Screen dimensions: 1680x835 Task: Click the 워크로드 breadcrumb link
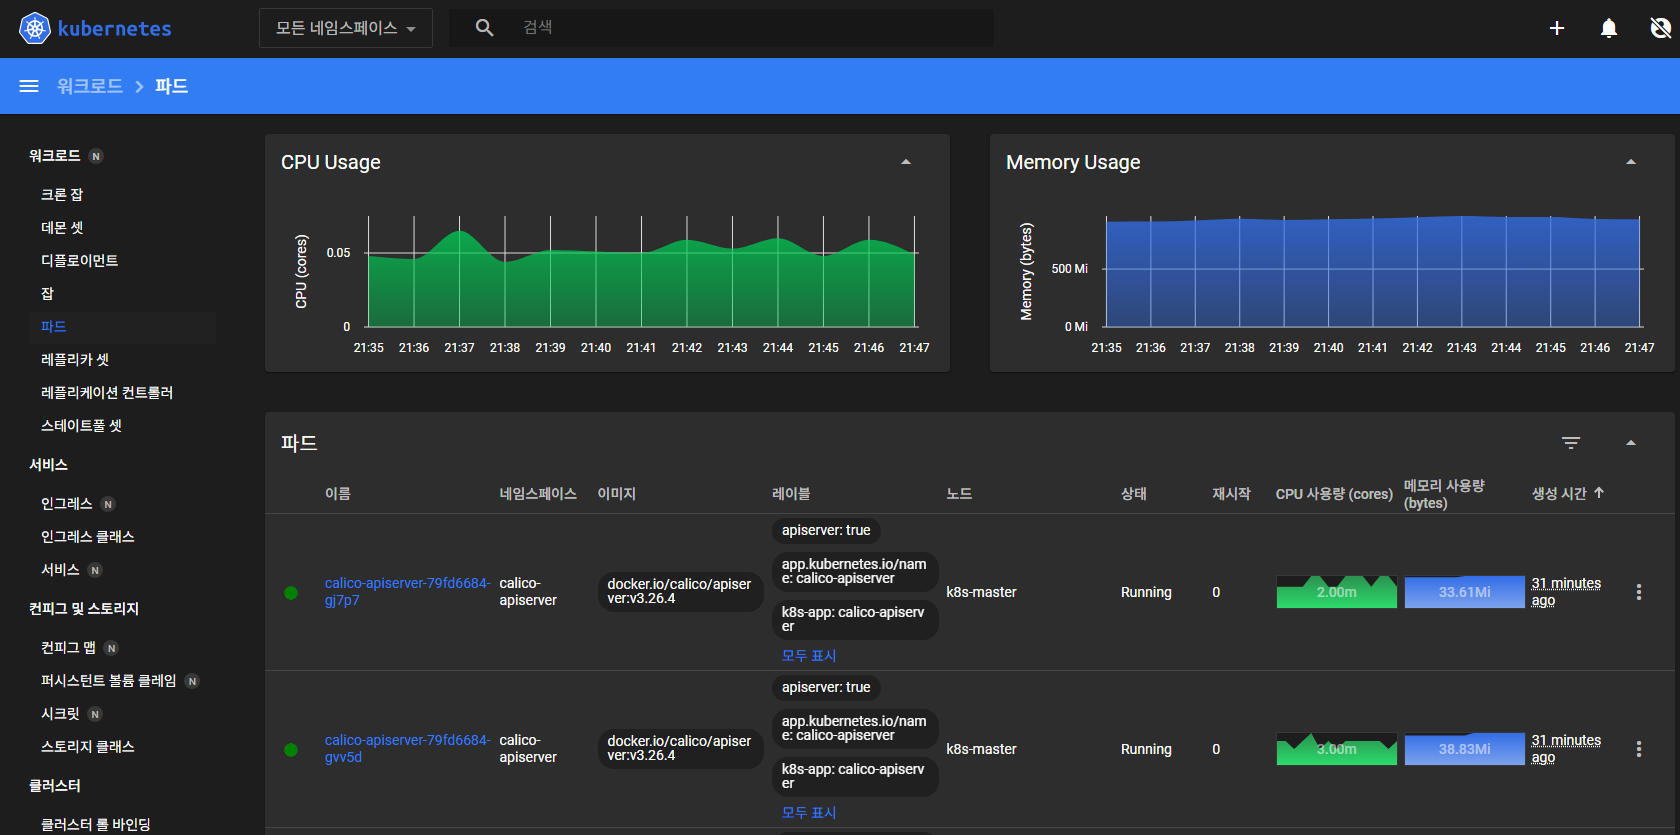[89, 86]
